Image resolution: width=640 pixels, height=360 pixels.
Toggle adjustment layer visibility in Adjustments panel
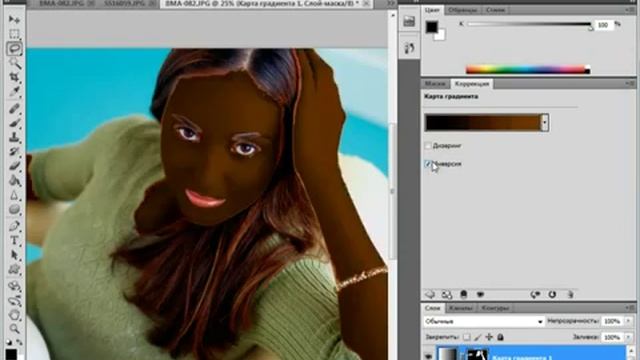(x=480, y=294)
